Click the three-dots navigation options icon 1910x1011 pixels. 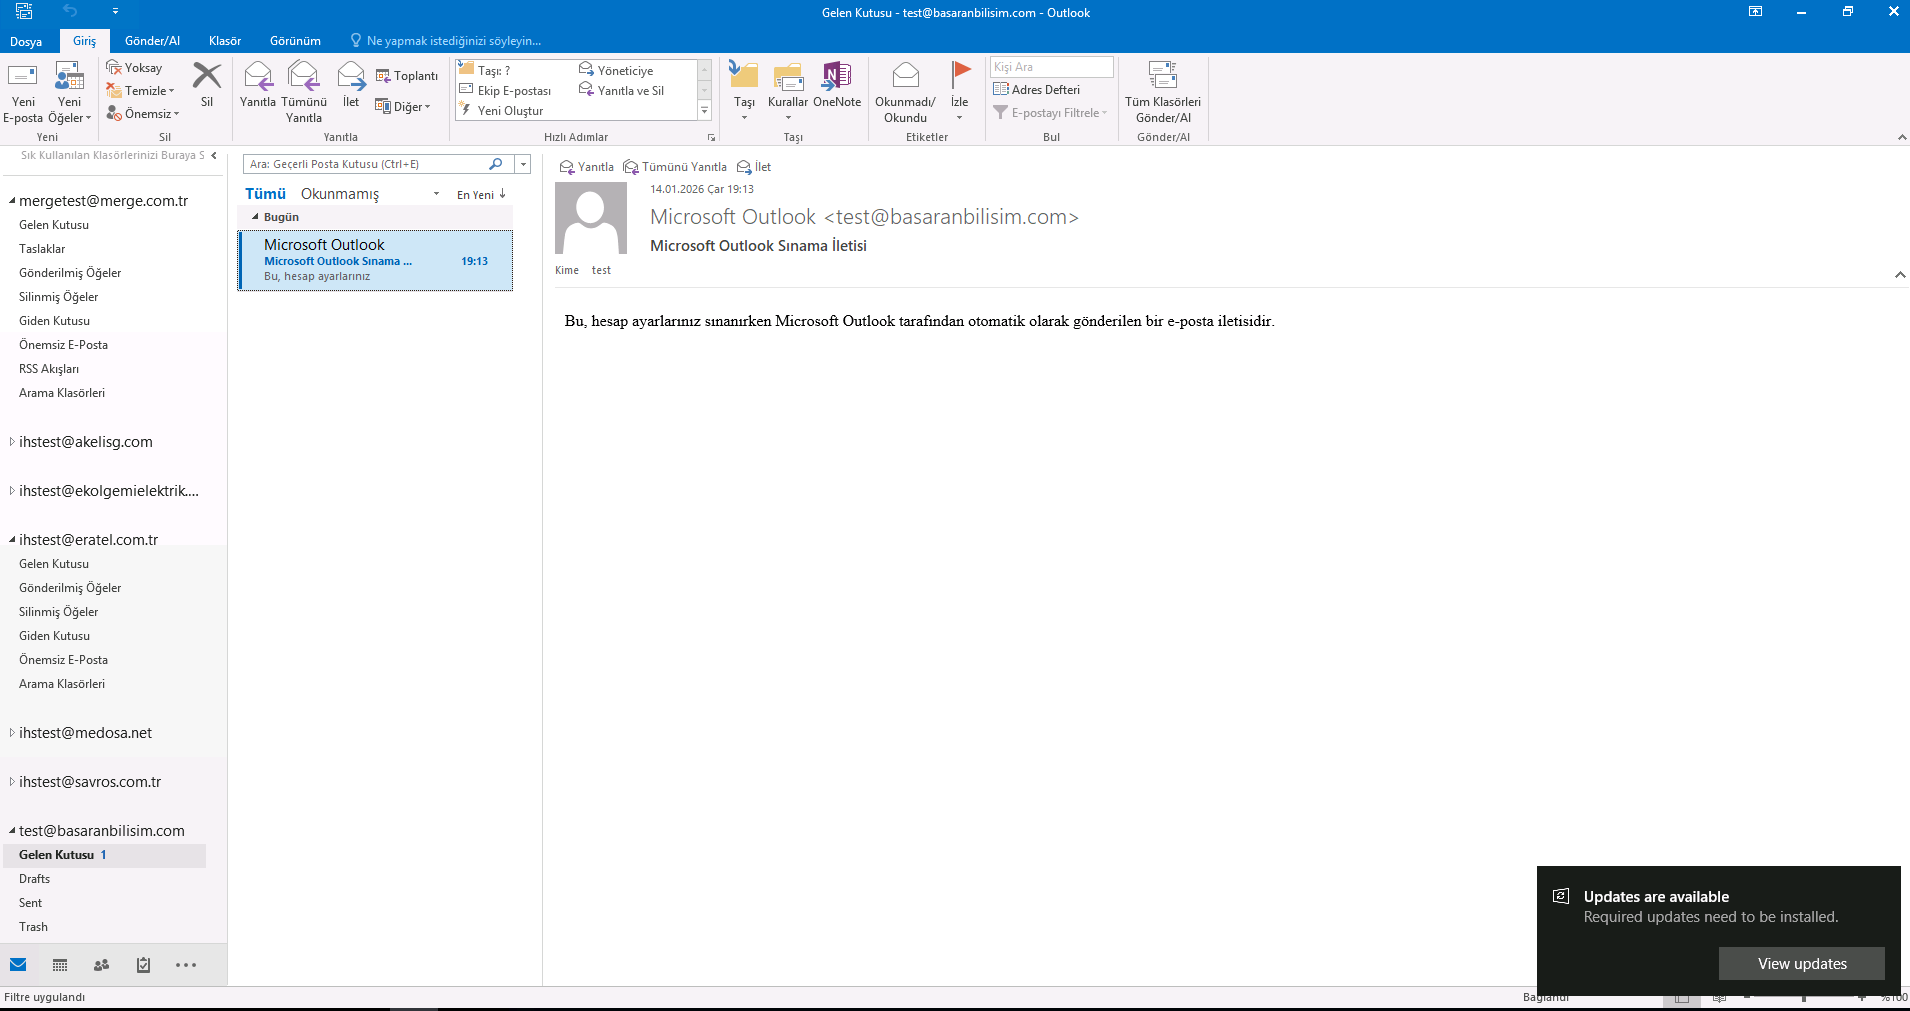[186, 965]
